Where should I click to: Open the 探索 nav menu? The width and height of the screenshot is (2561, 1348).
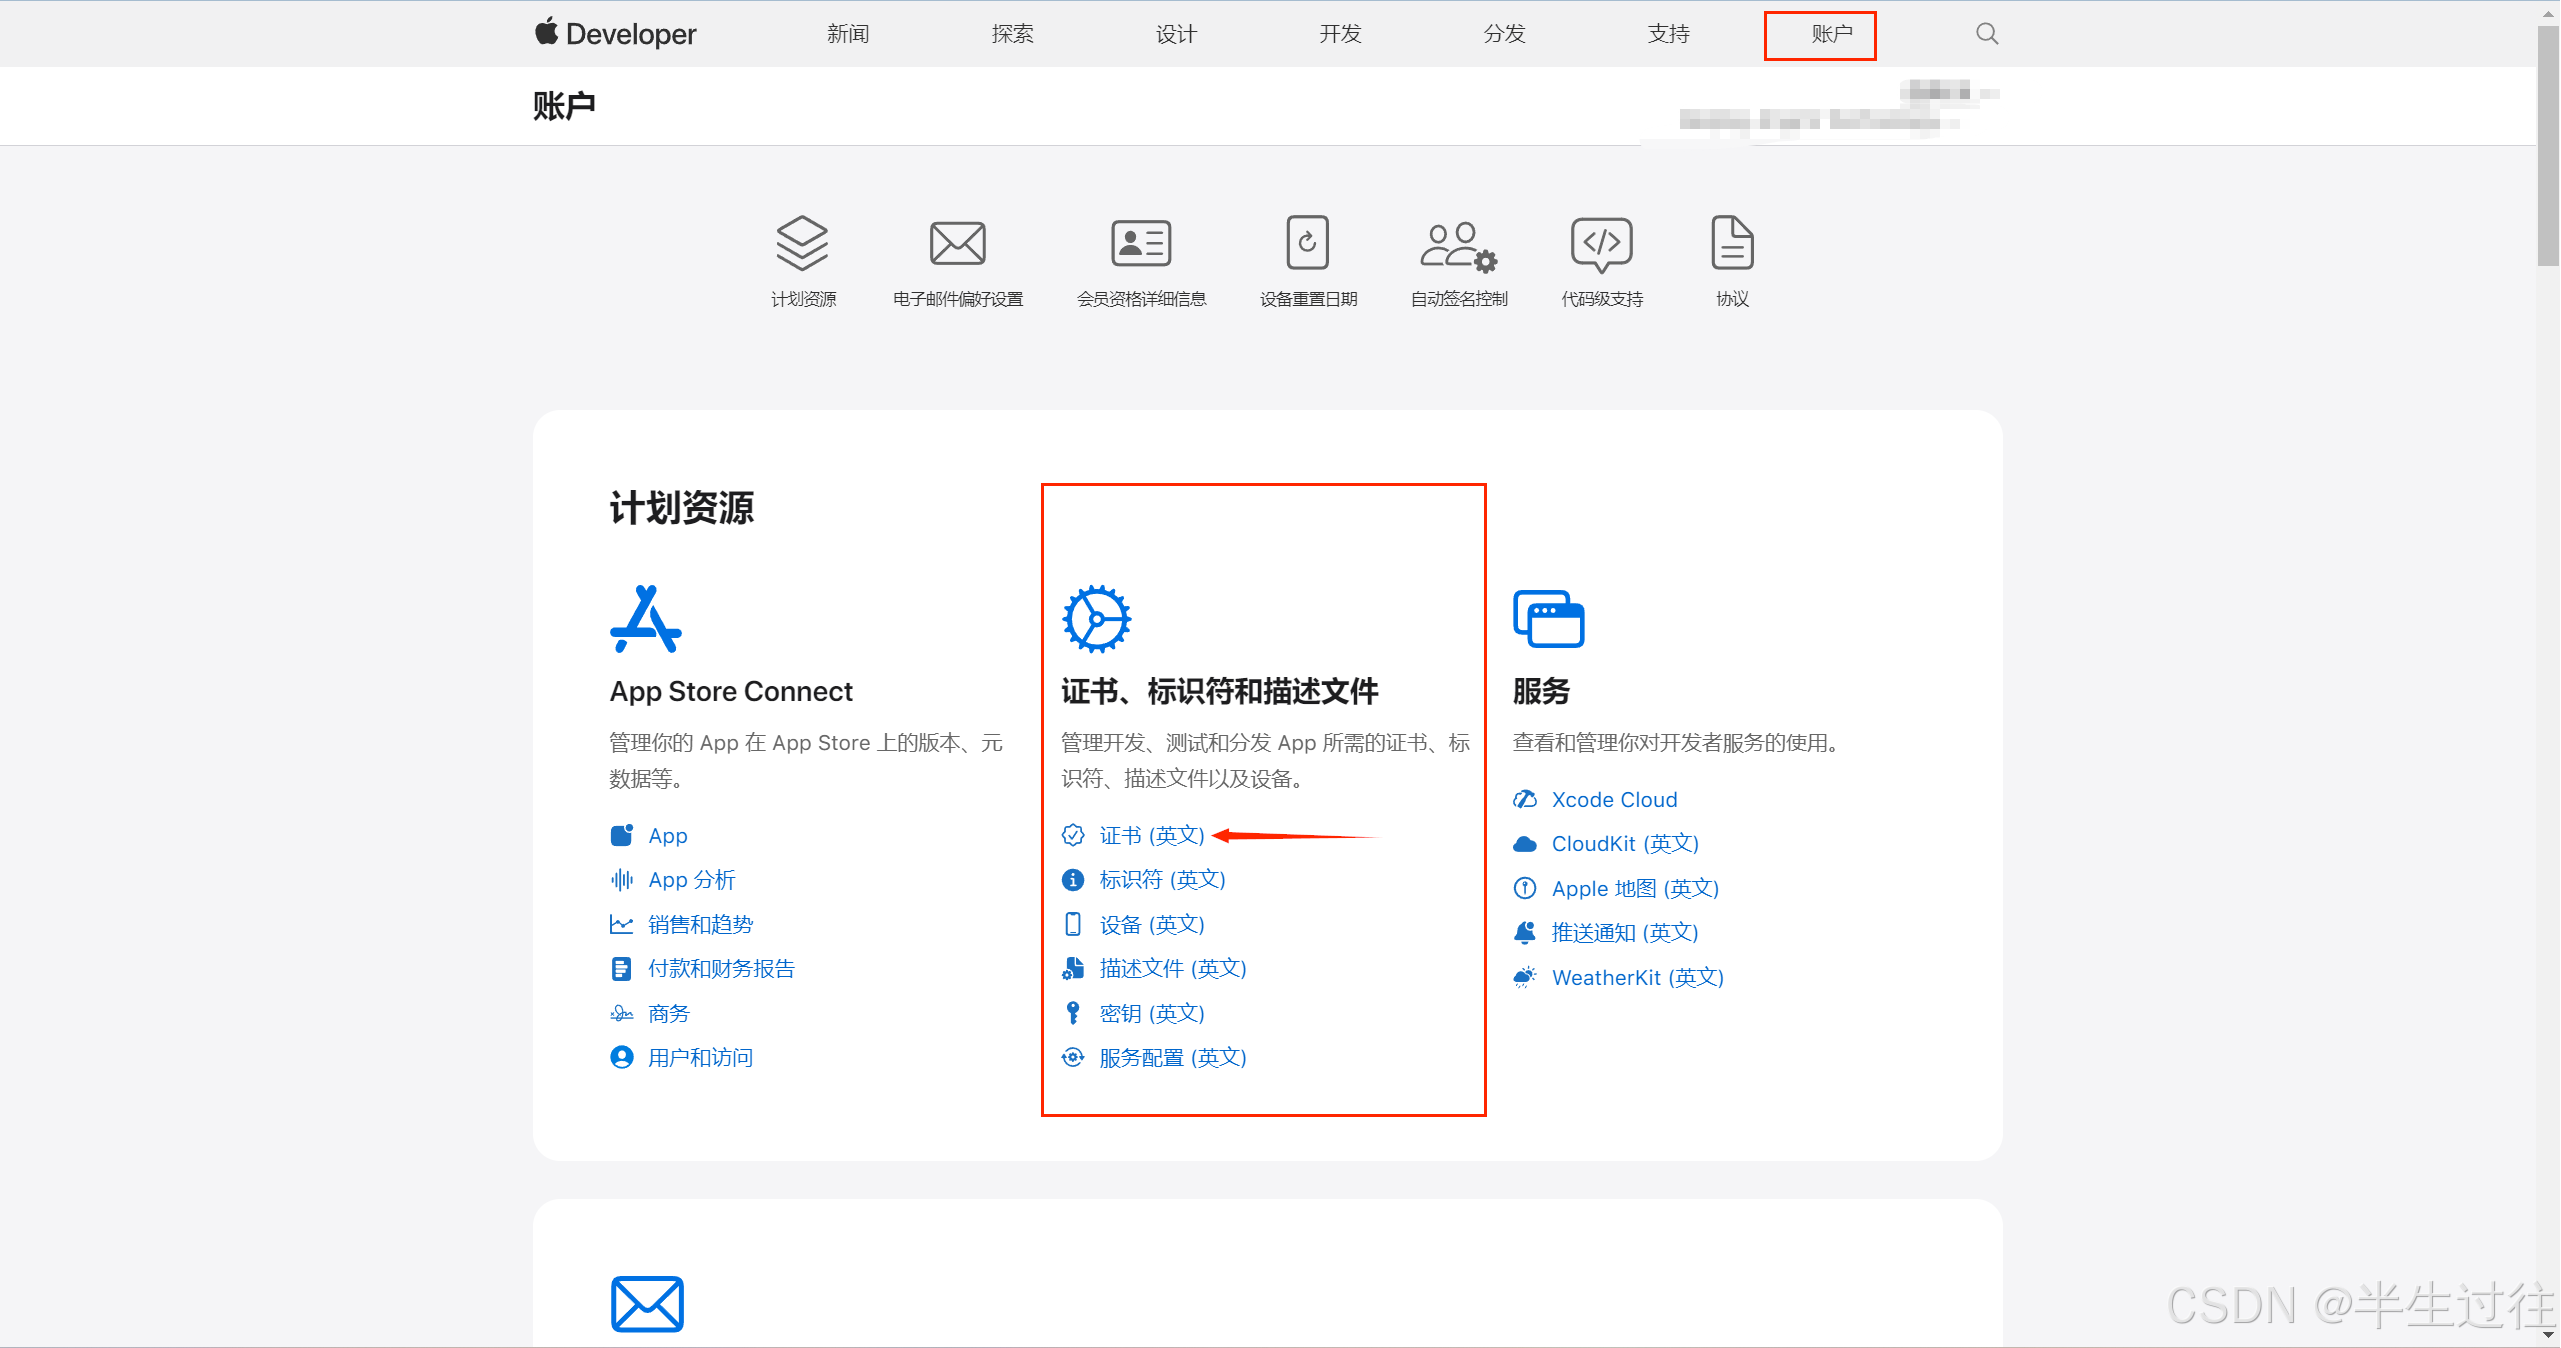pos(1012,34)
